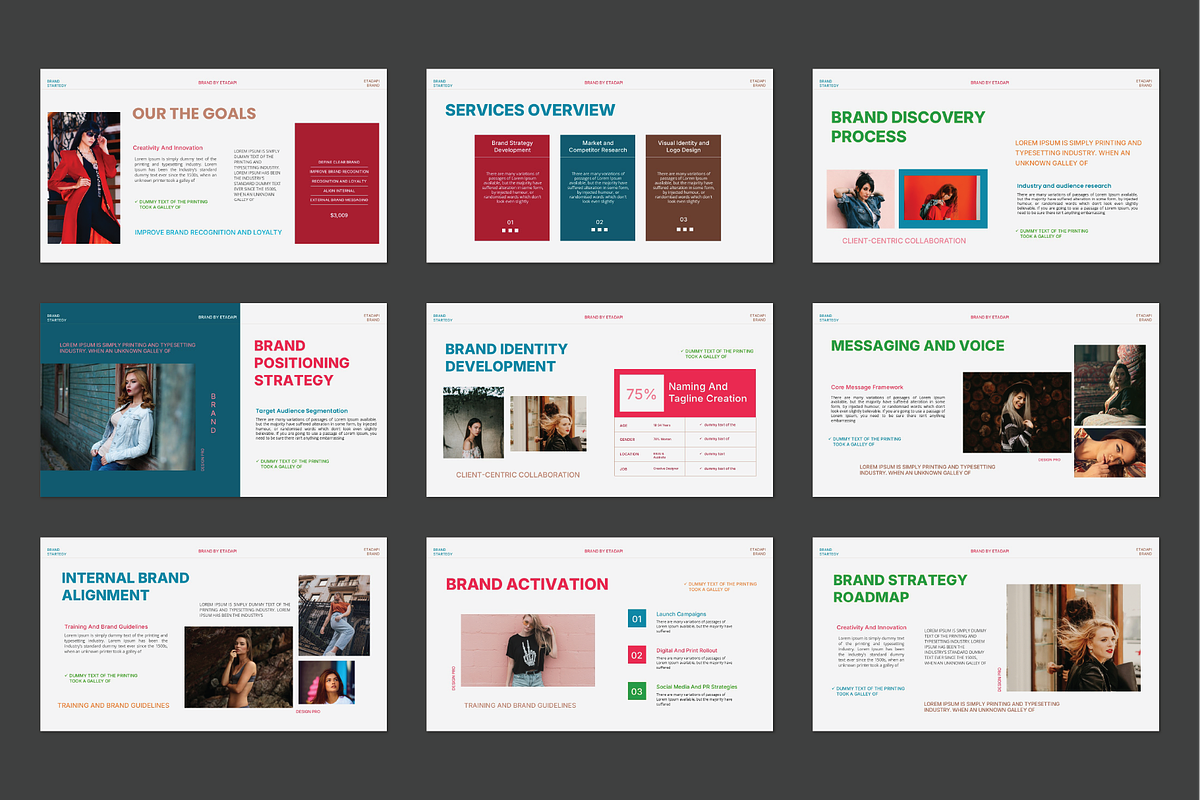Click the 'Launch Campaigns' item

[681, 613]
